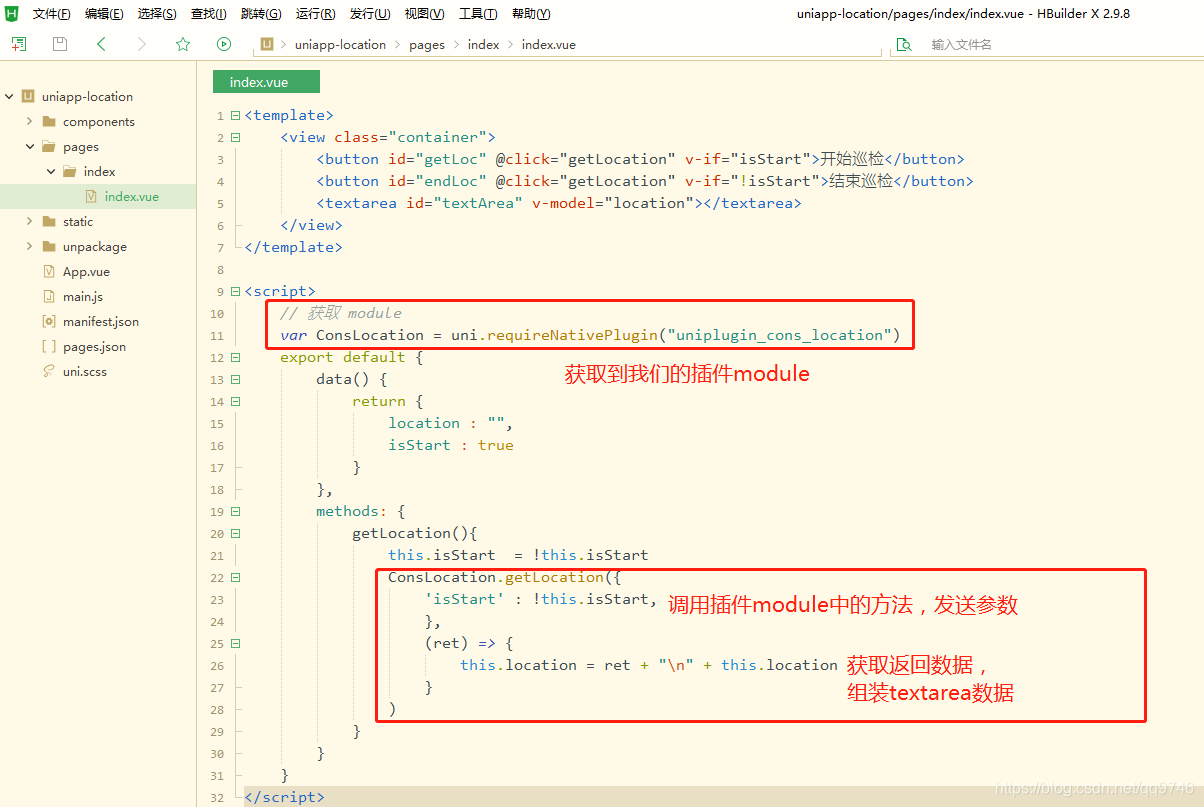Click the pages folder icon

48,147
